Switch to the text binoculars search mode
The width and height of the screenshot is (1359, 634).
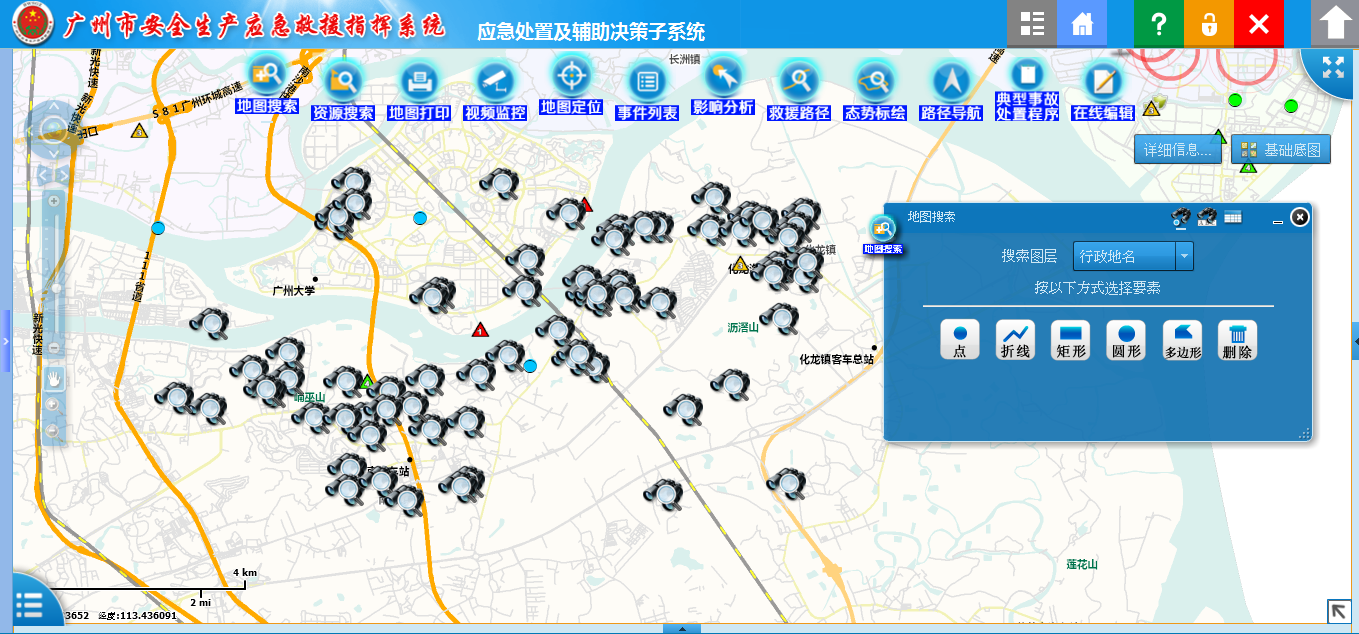(x=1207, y=217)
